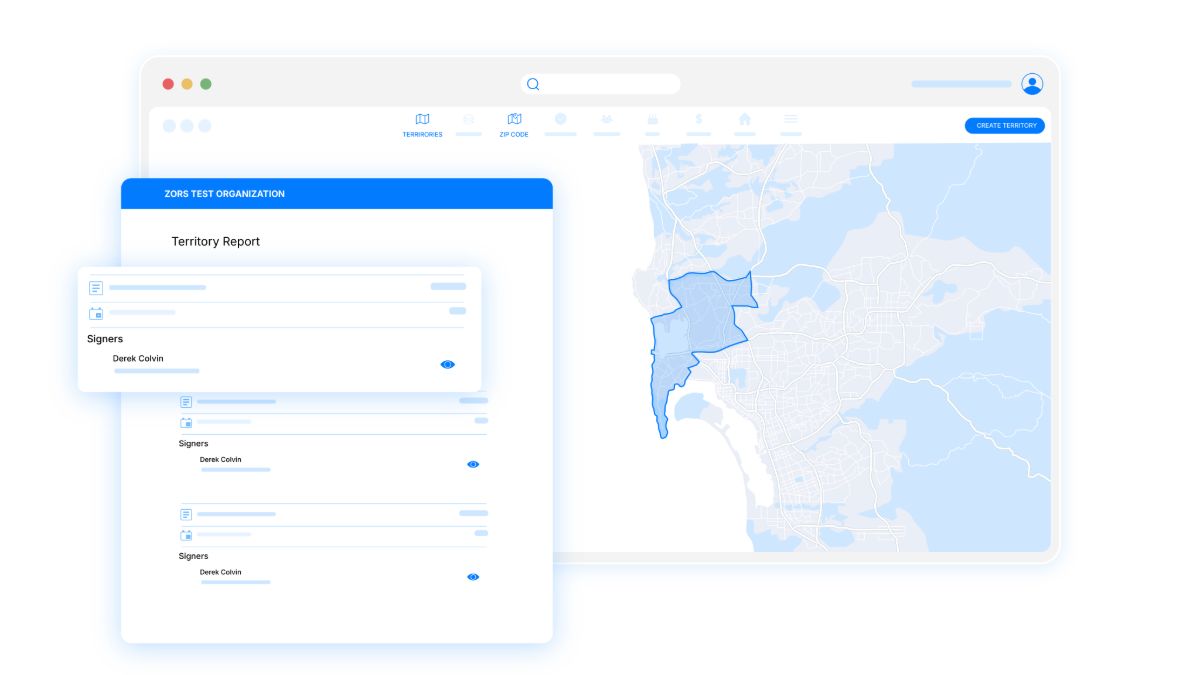1200x675 pixels.
Task: Click the Create Territory button
Action: (x=1004, y=125)
